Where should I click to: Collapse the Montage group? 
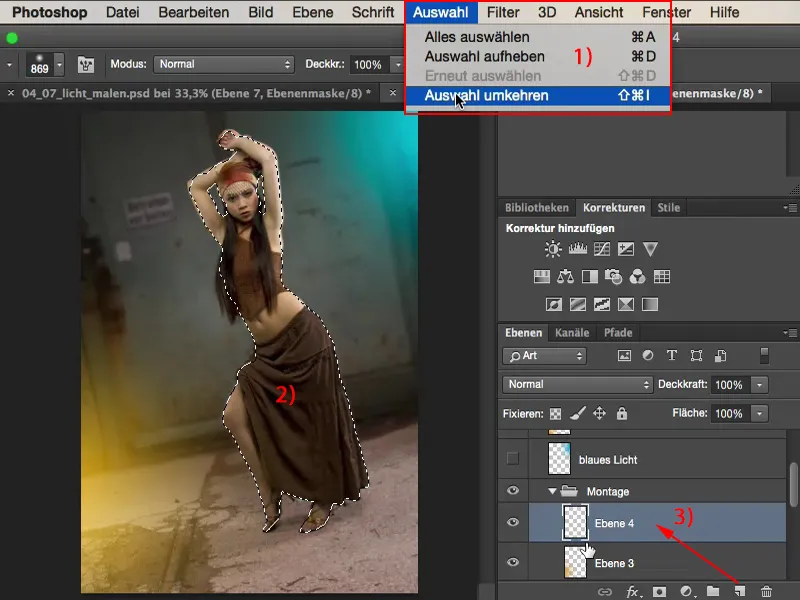[x=552, y=491]
